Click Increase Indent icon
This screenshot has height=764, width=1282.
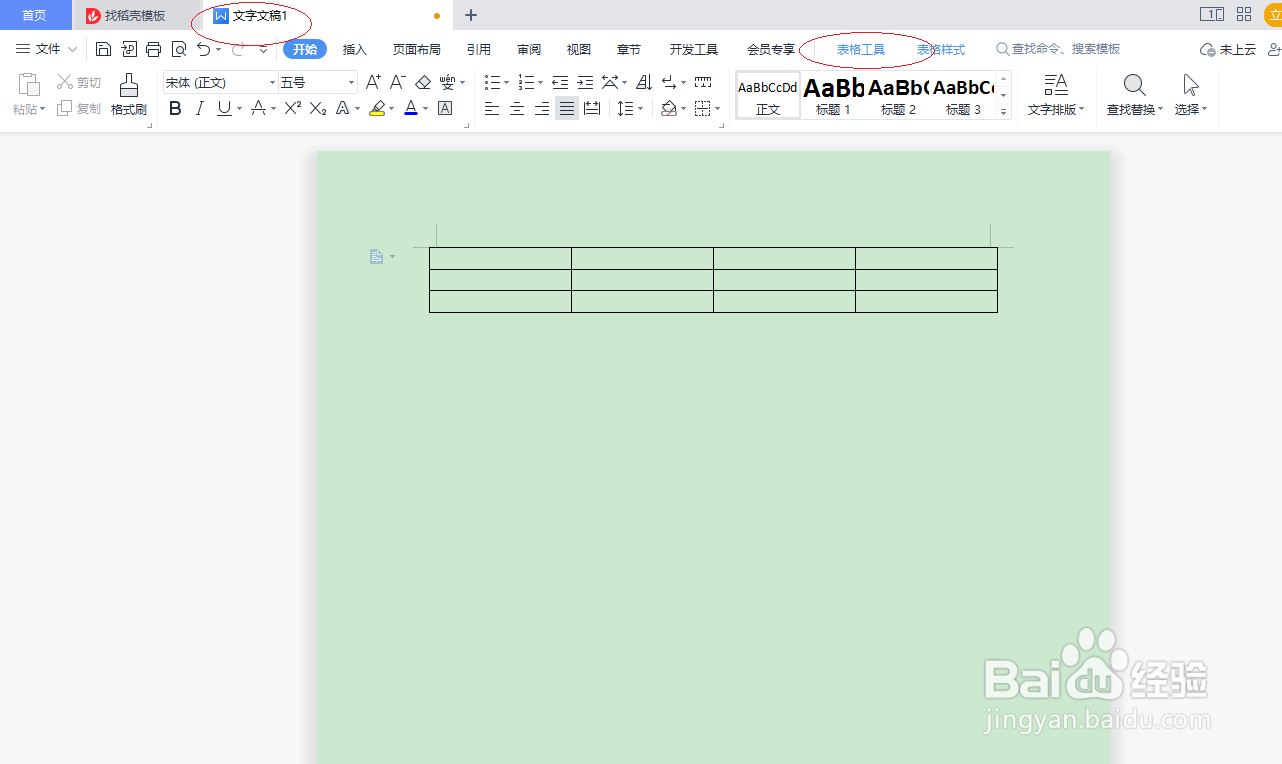(x=585, y=82)
